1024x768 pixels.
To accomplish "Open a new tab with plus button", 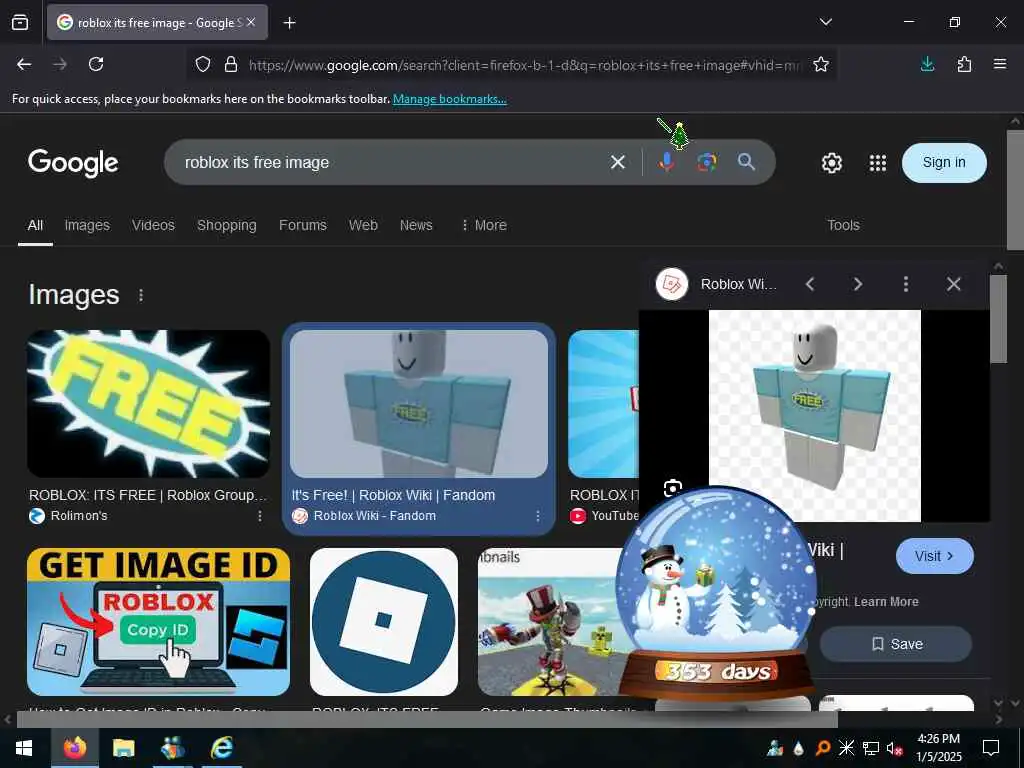I will (289, 23).
